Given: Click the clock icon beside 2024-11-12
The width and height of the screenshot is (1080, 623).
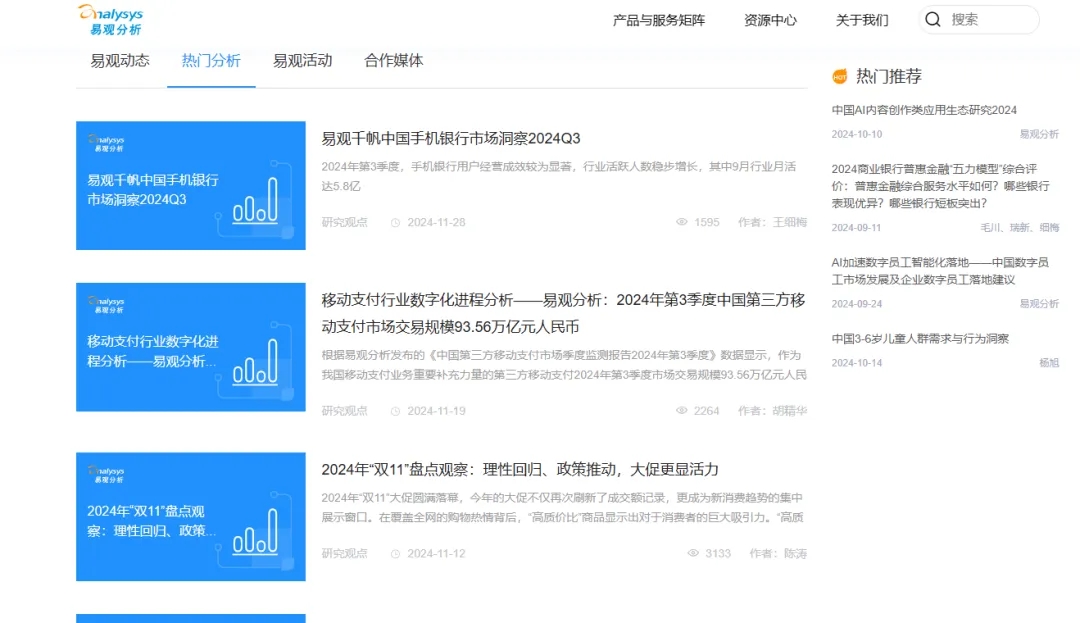Looking at the screenshot, I should pos(395,554).
